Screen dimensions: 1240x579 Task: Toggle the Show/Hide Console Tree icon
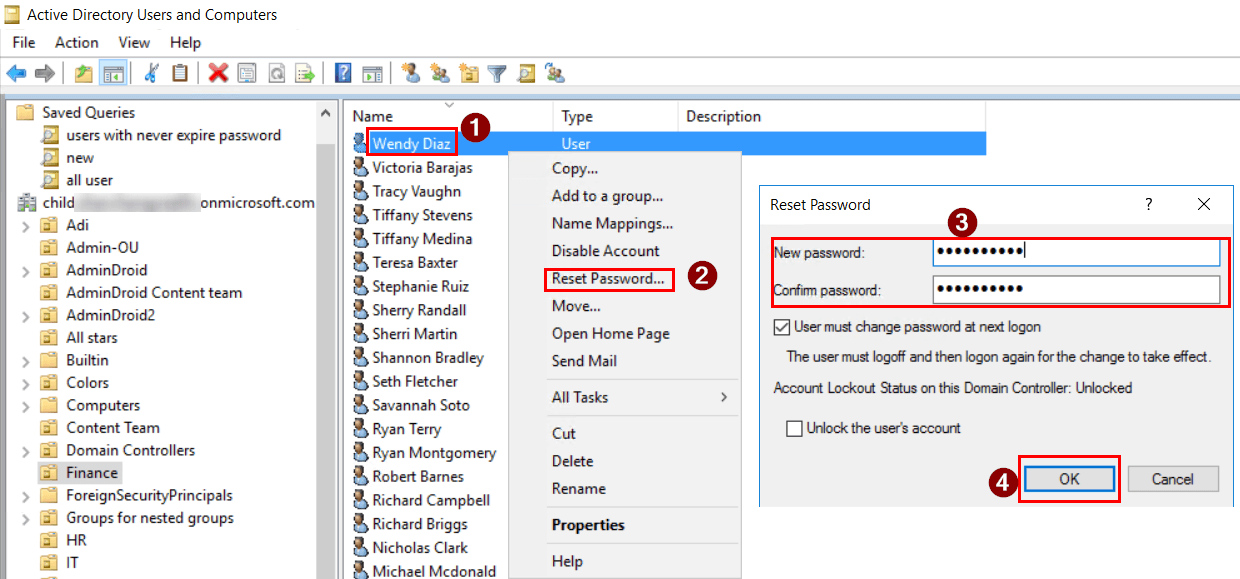113,72
